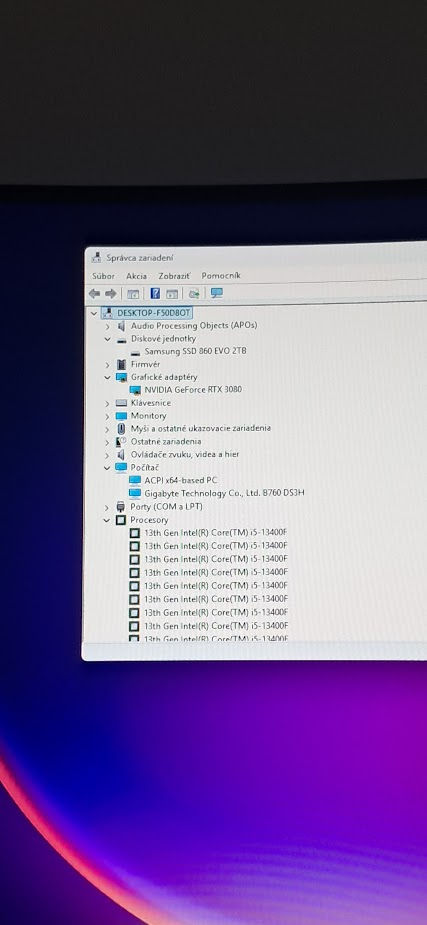Select the Klávesnice label
The image size is (427, 925).
(151, 403)
